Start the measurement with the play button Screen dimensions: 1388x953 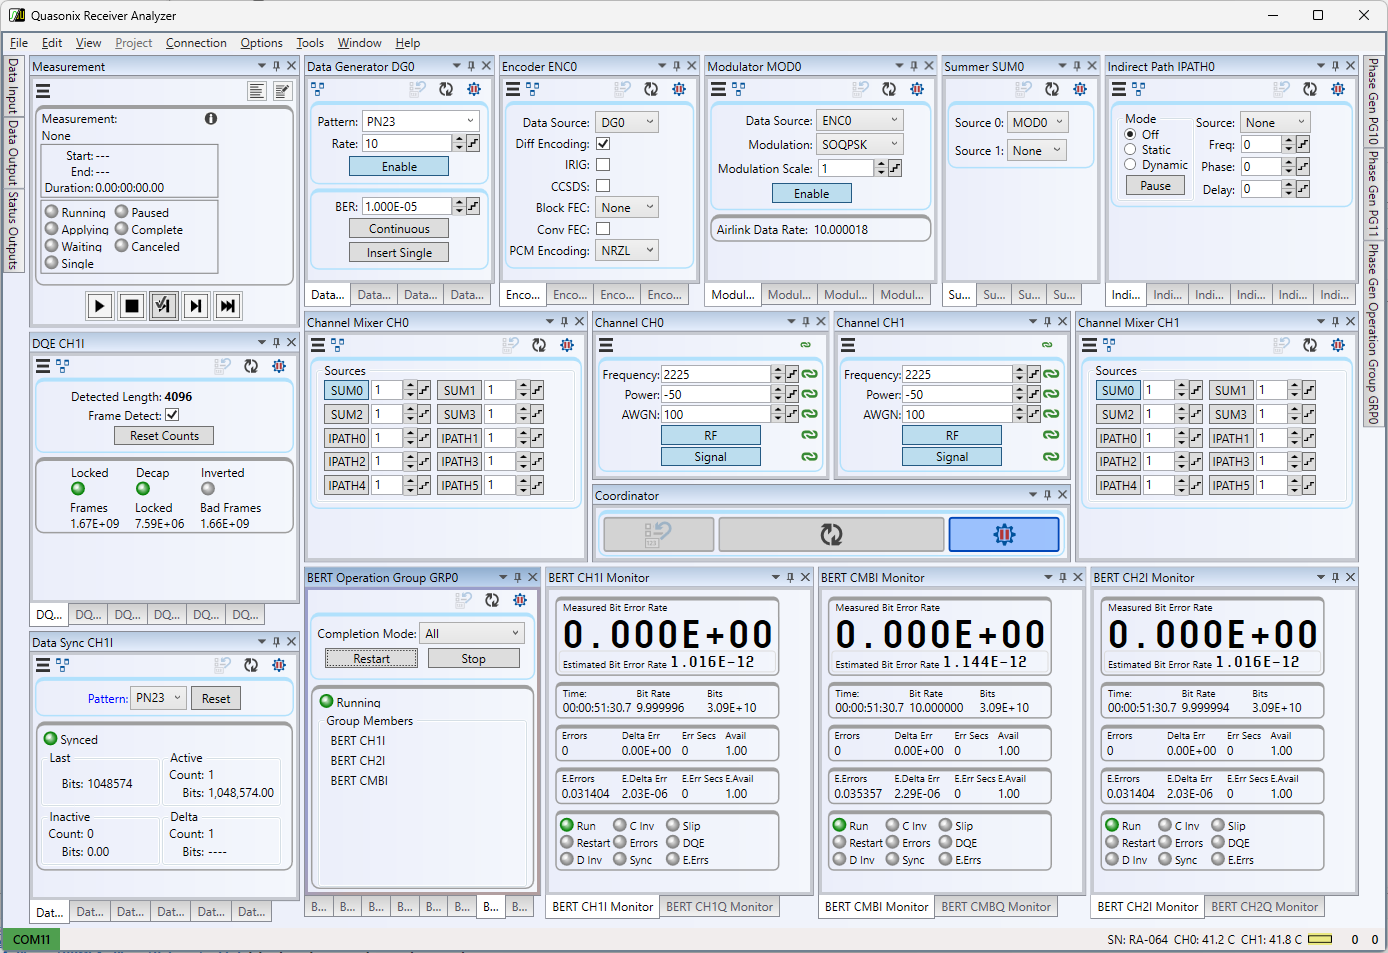99,306
